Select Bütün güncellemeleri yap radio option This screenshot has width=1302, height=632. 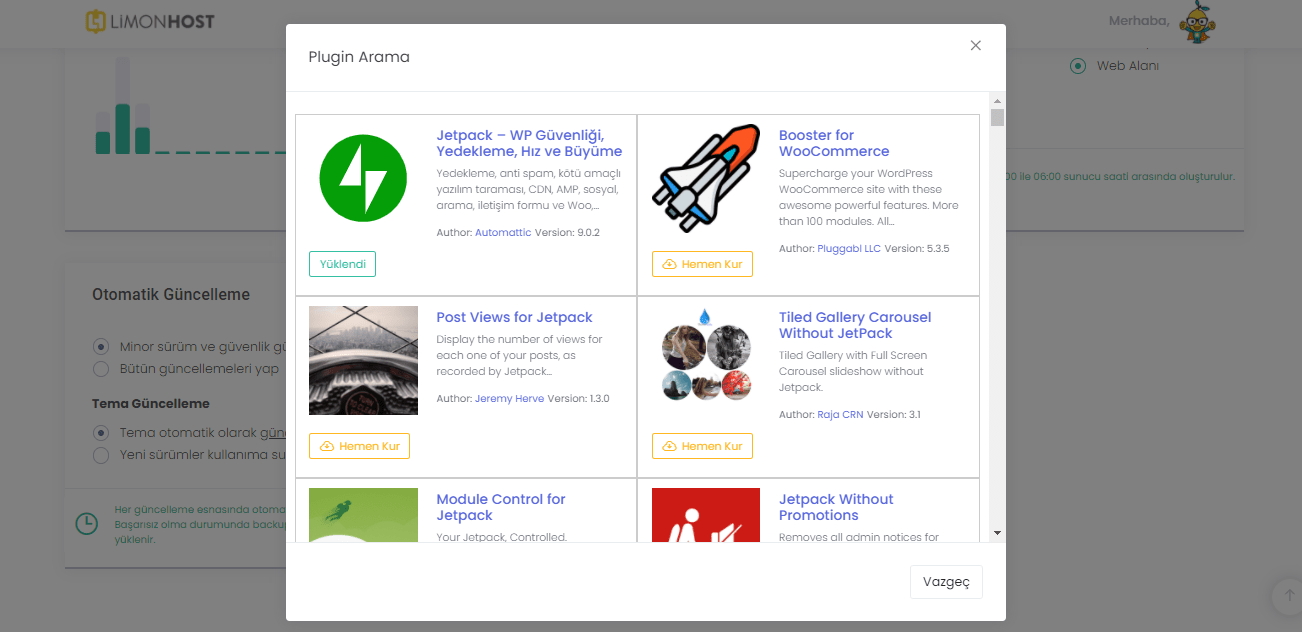tap(100, 368)
